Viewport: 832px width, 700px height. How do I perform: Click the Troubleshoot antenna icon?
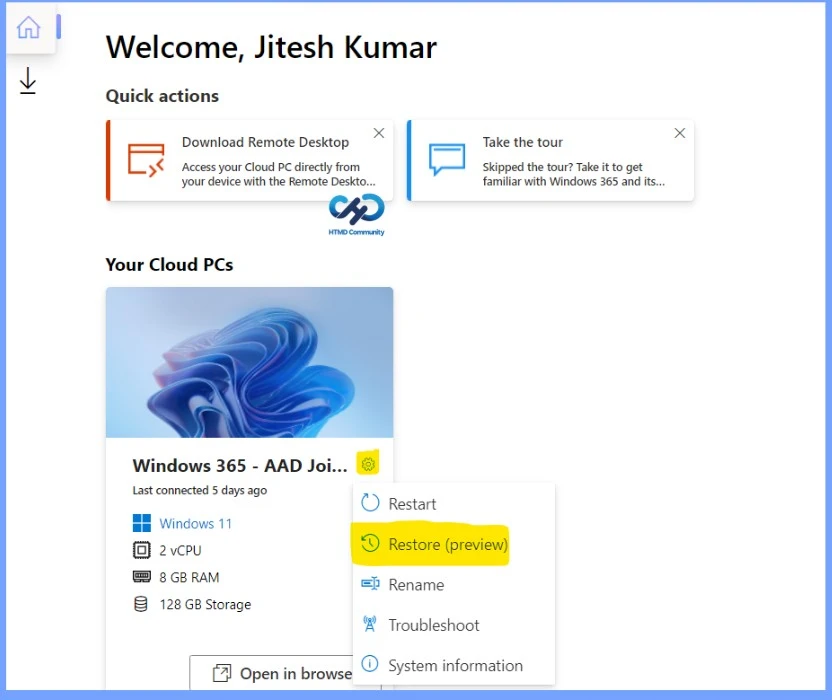(370, 624)
